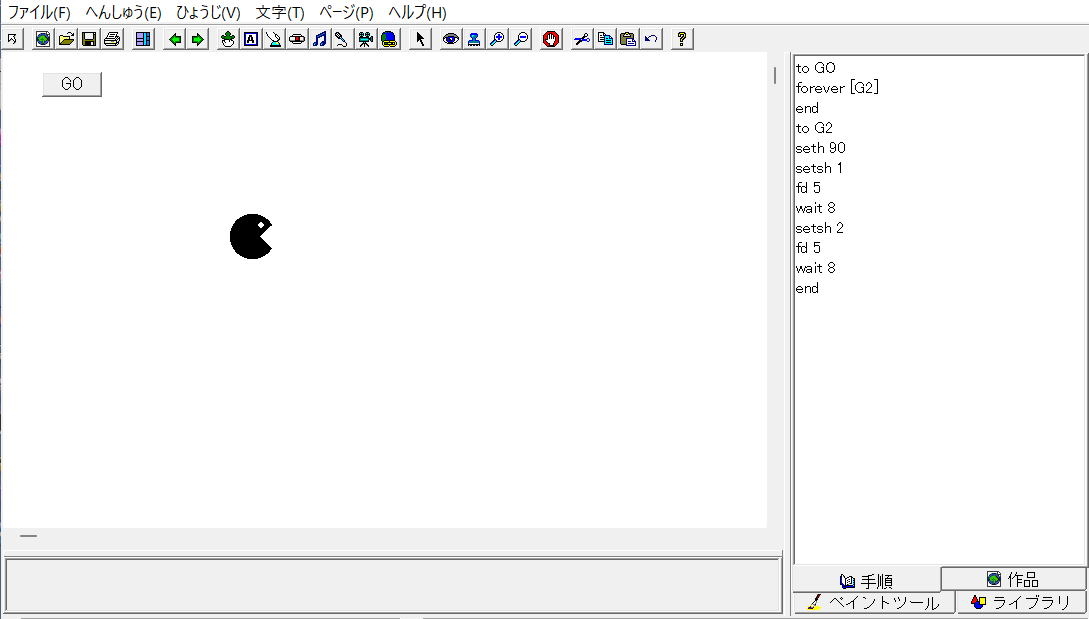Click the last 'end' line in procedures
The height and width of the screenshot is (619, 1089).
pyautogui.click(x=807, y=288)
